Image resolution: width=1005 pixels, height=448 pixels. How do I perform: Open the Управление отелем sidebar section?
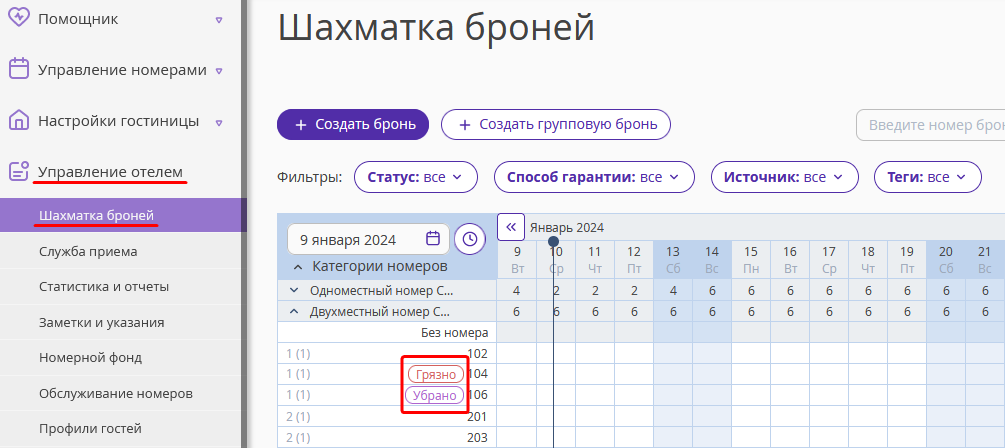(x=110, y=172)
